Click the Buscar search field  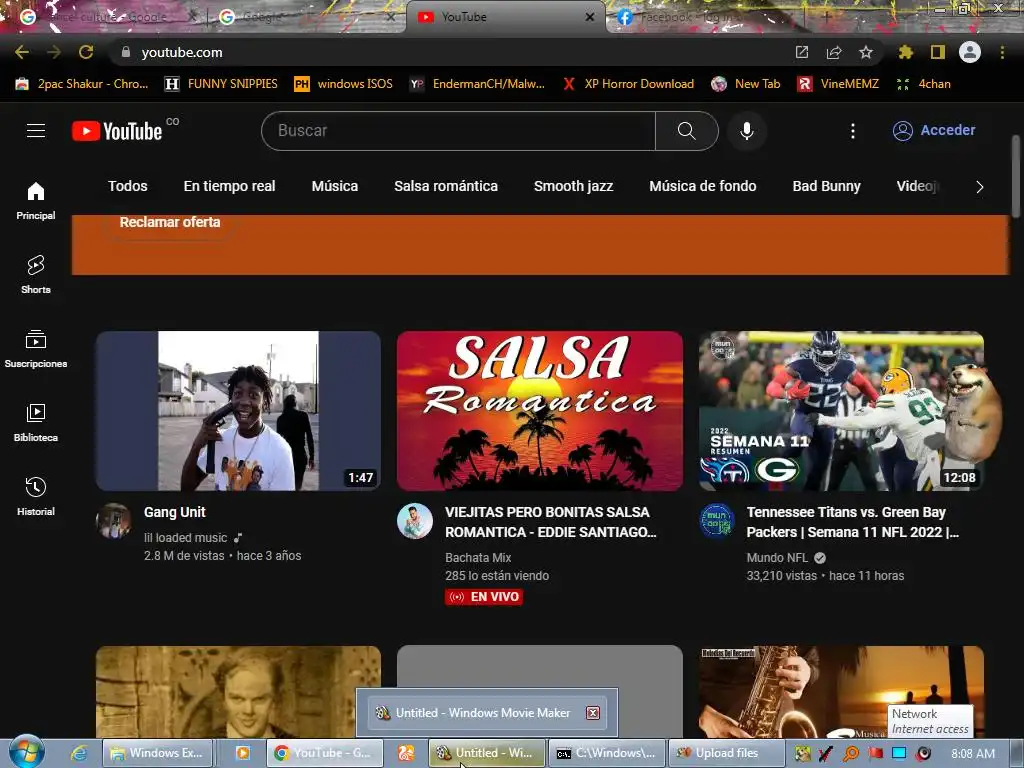click(x=458, y=131)
